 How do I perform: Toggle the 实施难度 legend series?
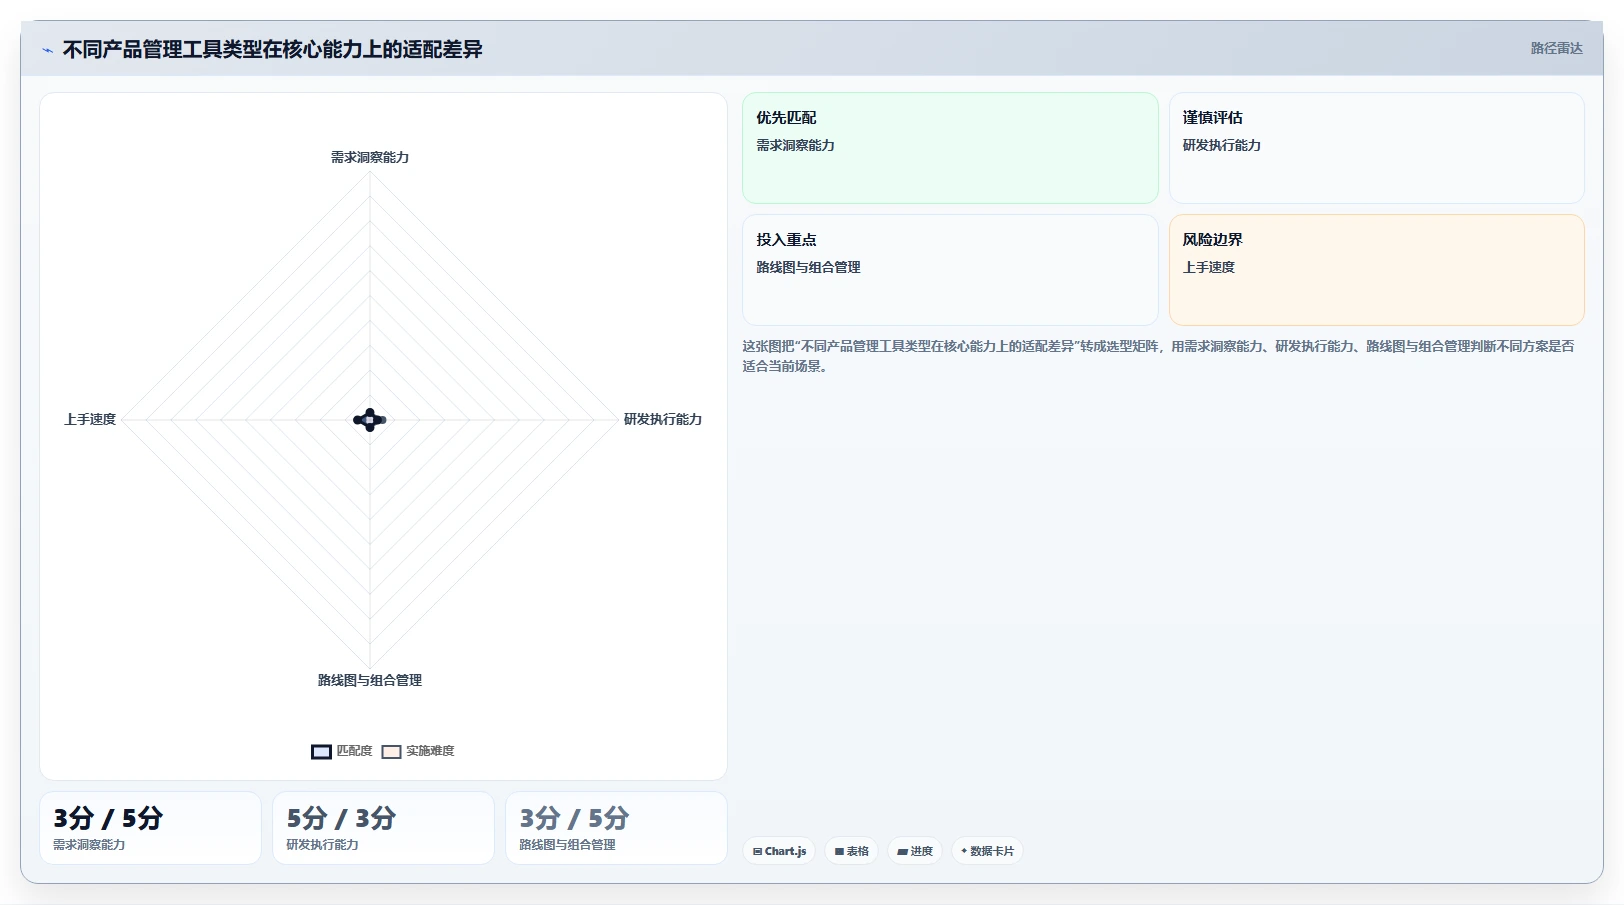click(418, 751)
